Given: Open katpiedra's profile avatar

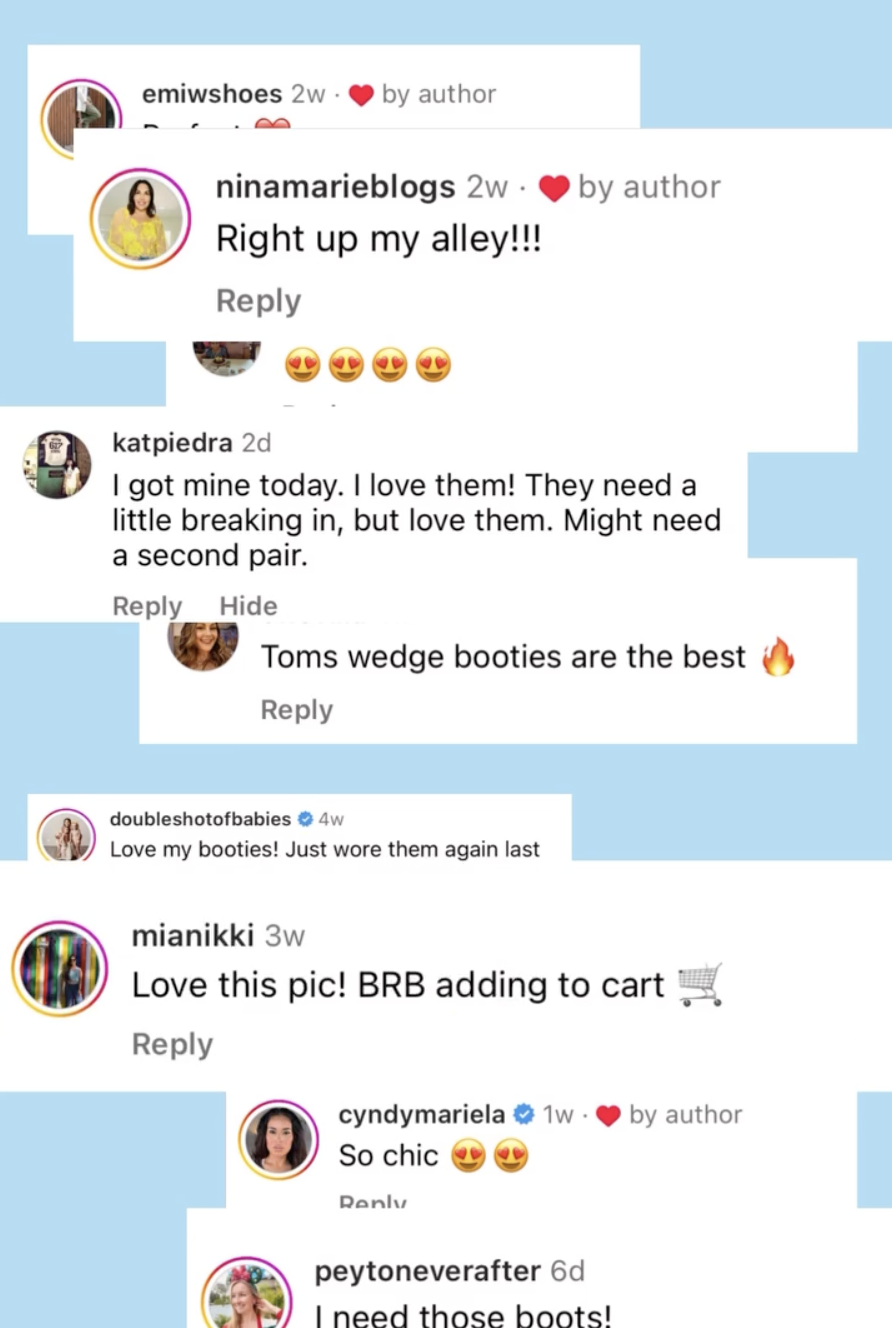Looking at the screenshot, I should pos(57,465).
